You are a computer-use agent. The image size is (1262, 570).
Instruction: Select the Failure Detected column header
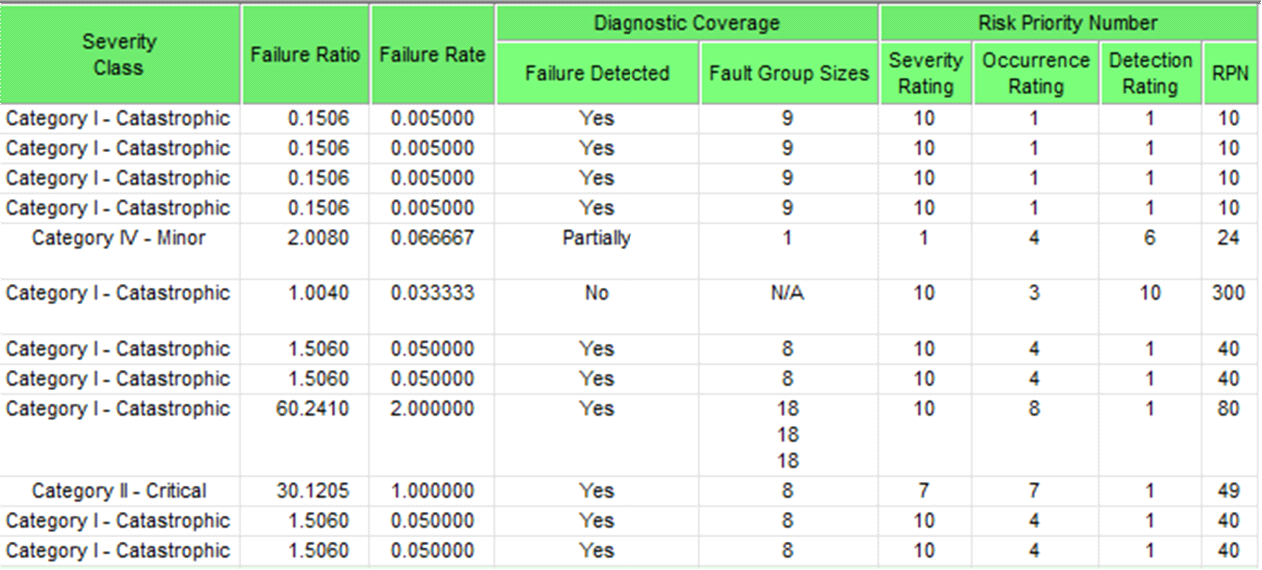[x=597, y=73]
